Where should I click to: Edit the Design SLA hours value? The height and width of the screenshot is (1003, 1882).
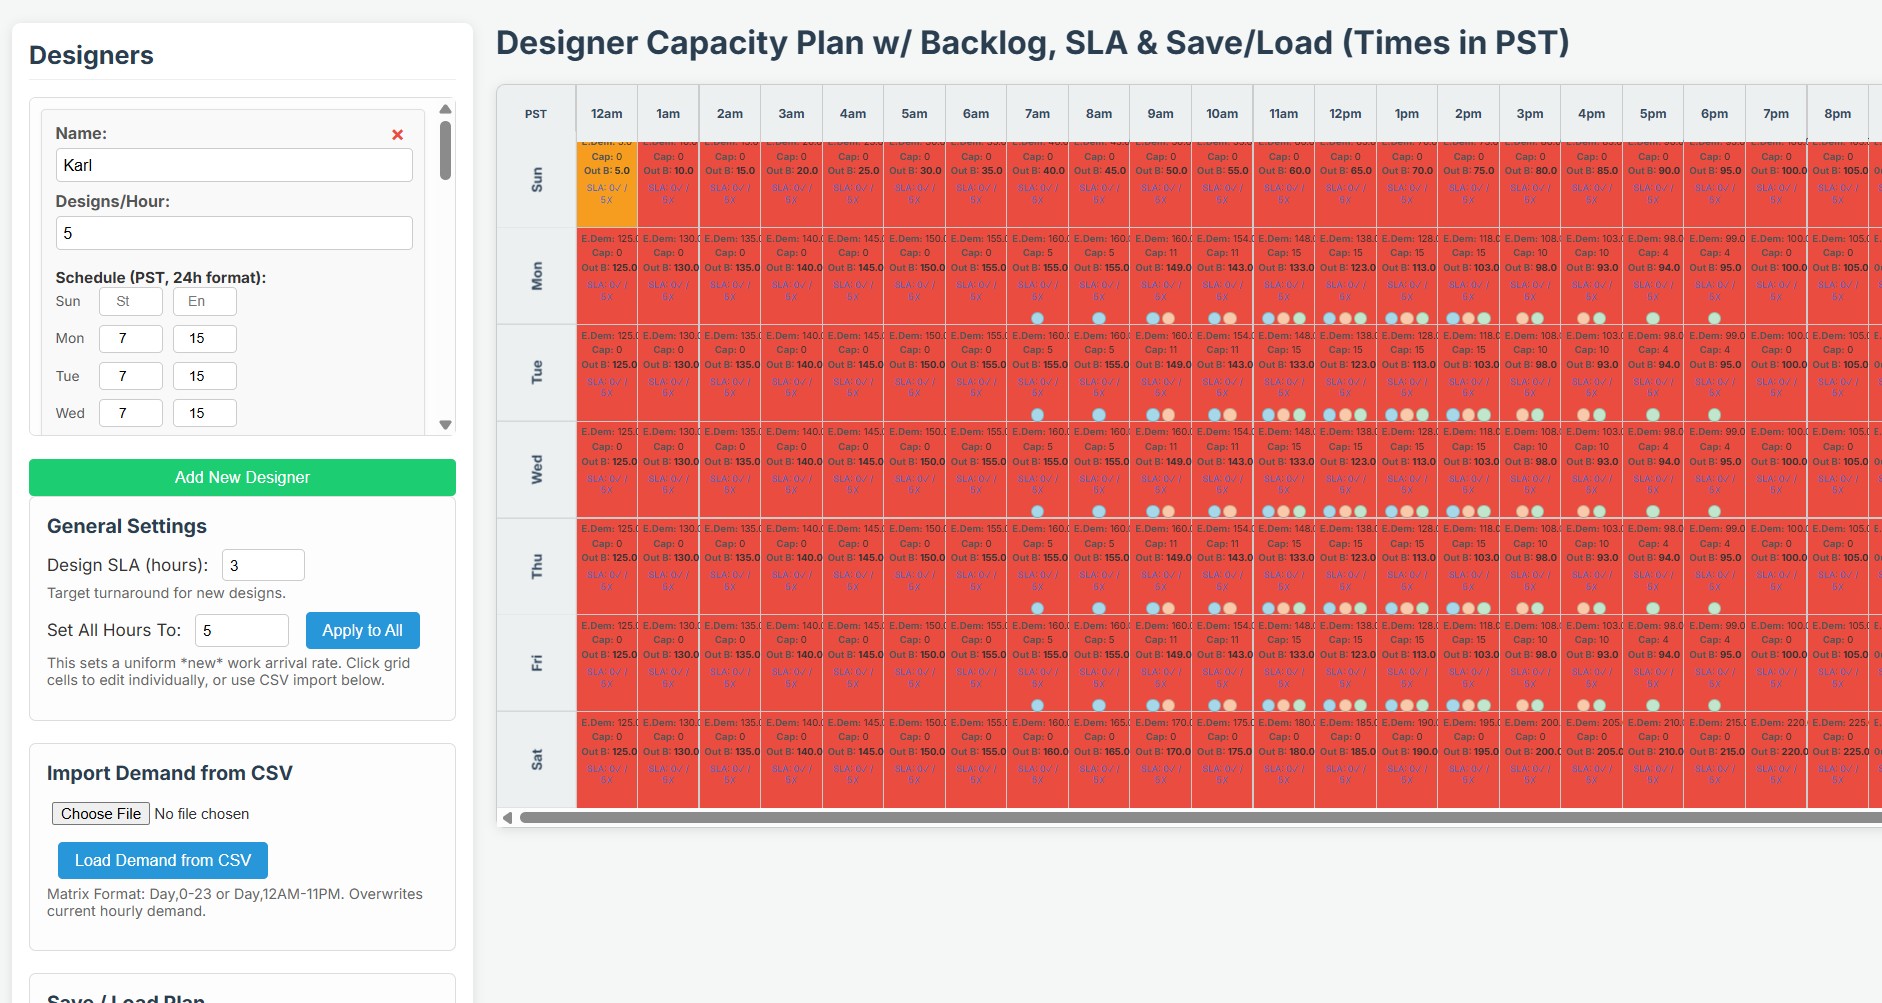pyautogui.click(x=263, y=564)
